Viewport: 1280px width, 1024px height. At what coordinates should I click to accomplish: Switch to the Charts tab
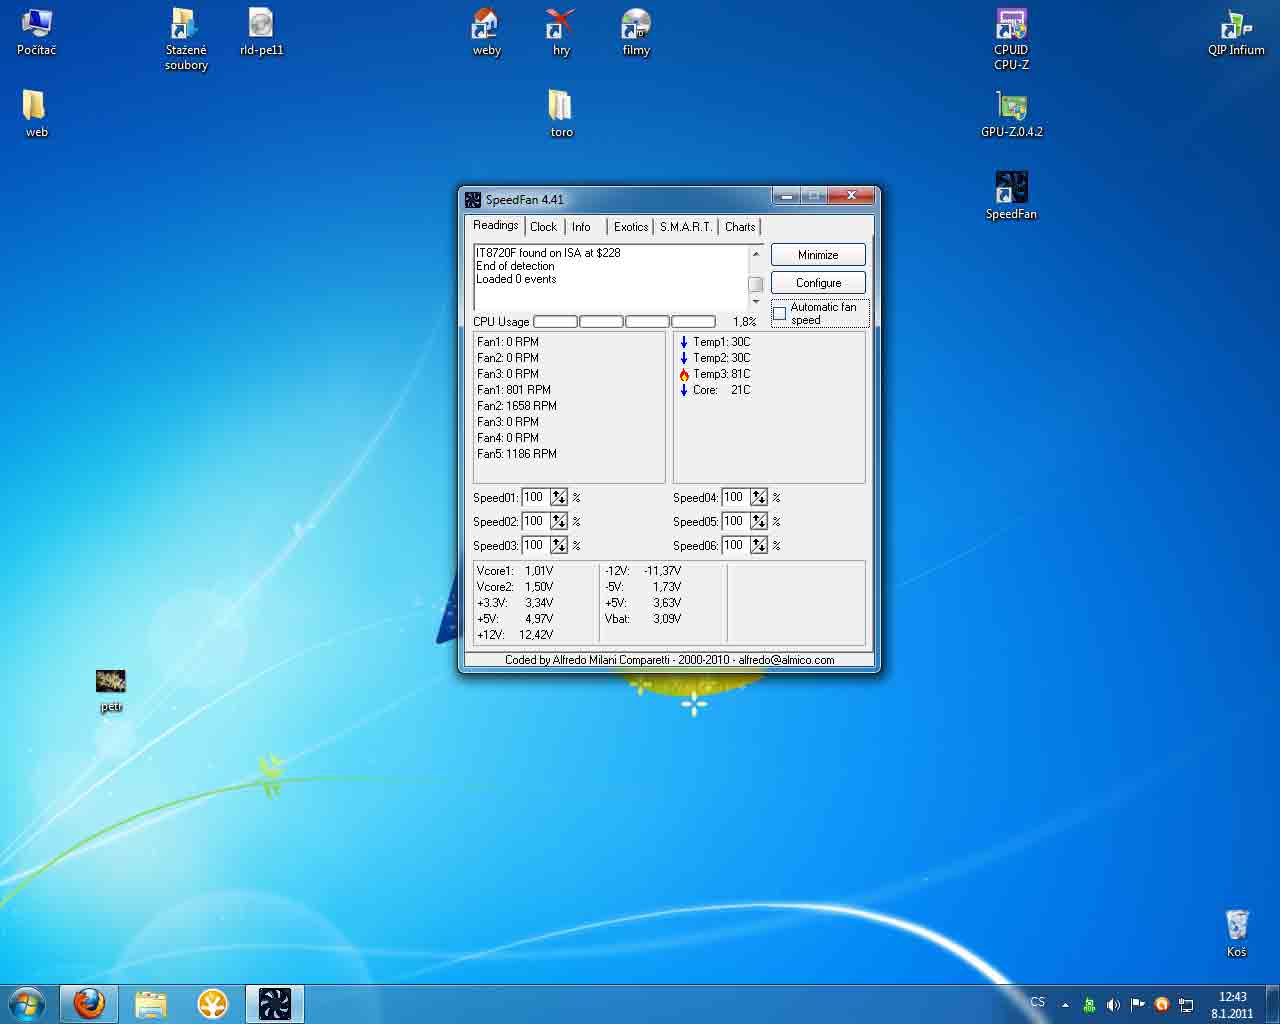(x=740, y=227)
